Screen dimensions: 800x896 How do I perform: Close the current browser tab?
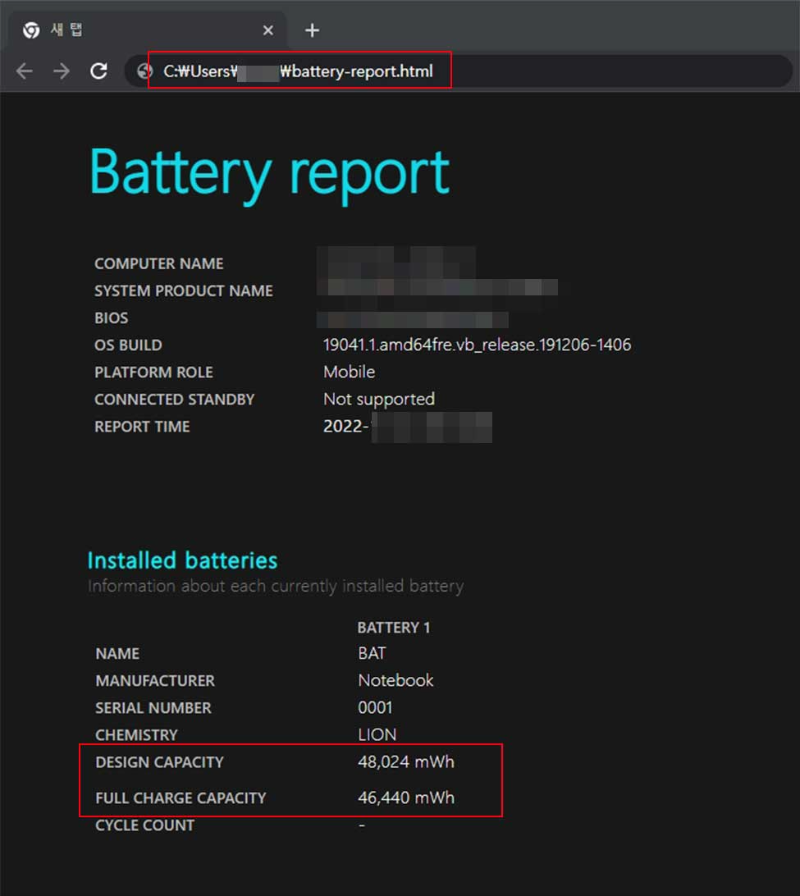click(x=267, y=30)
